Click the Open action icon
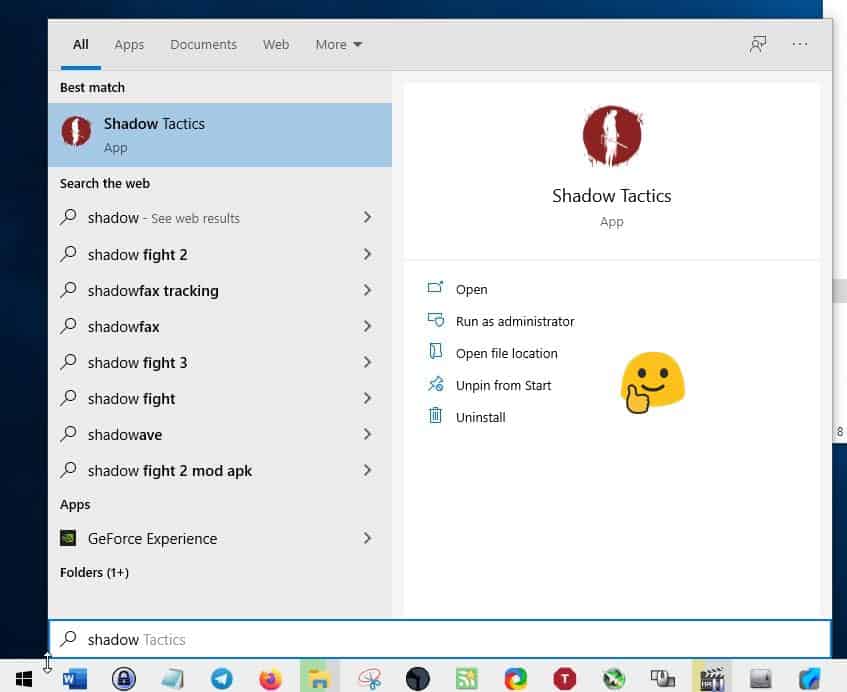Viewport: 847px width, 692px height. point(435,287)
